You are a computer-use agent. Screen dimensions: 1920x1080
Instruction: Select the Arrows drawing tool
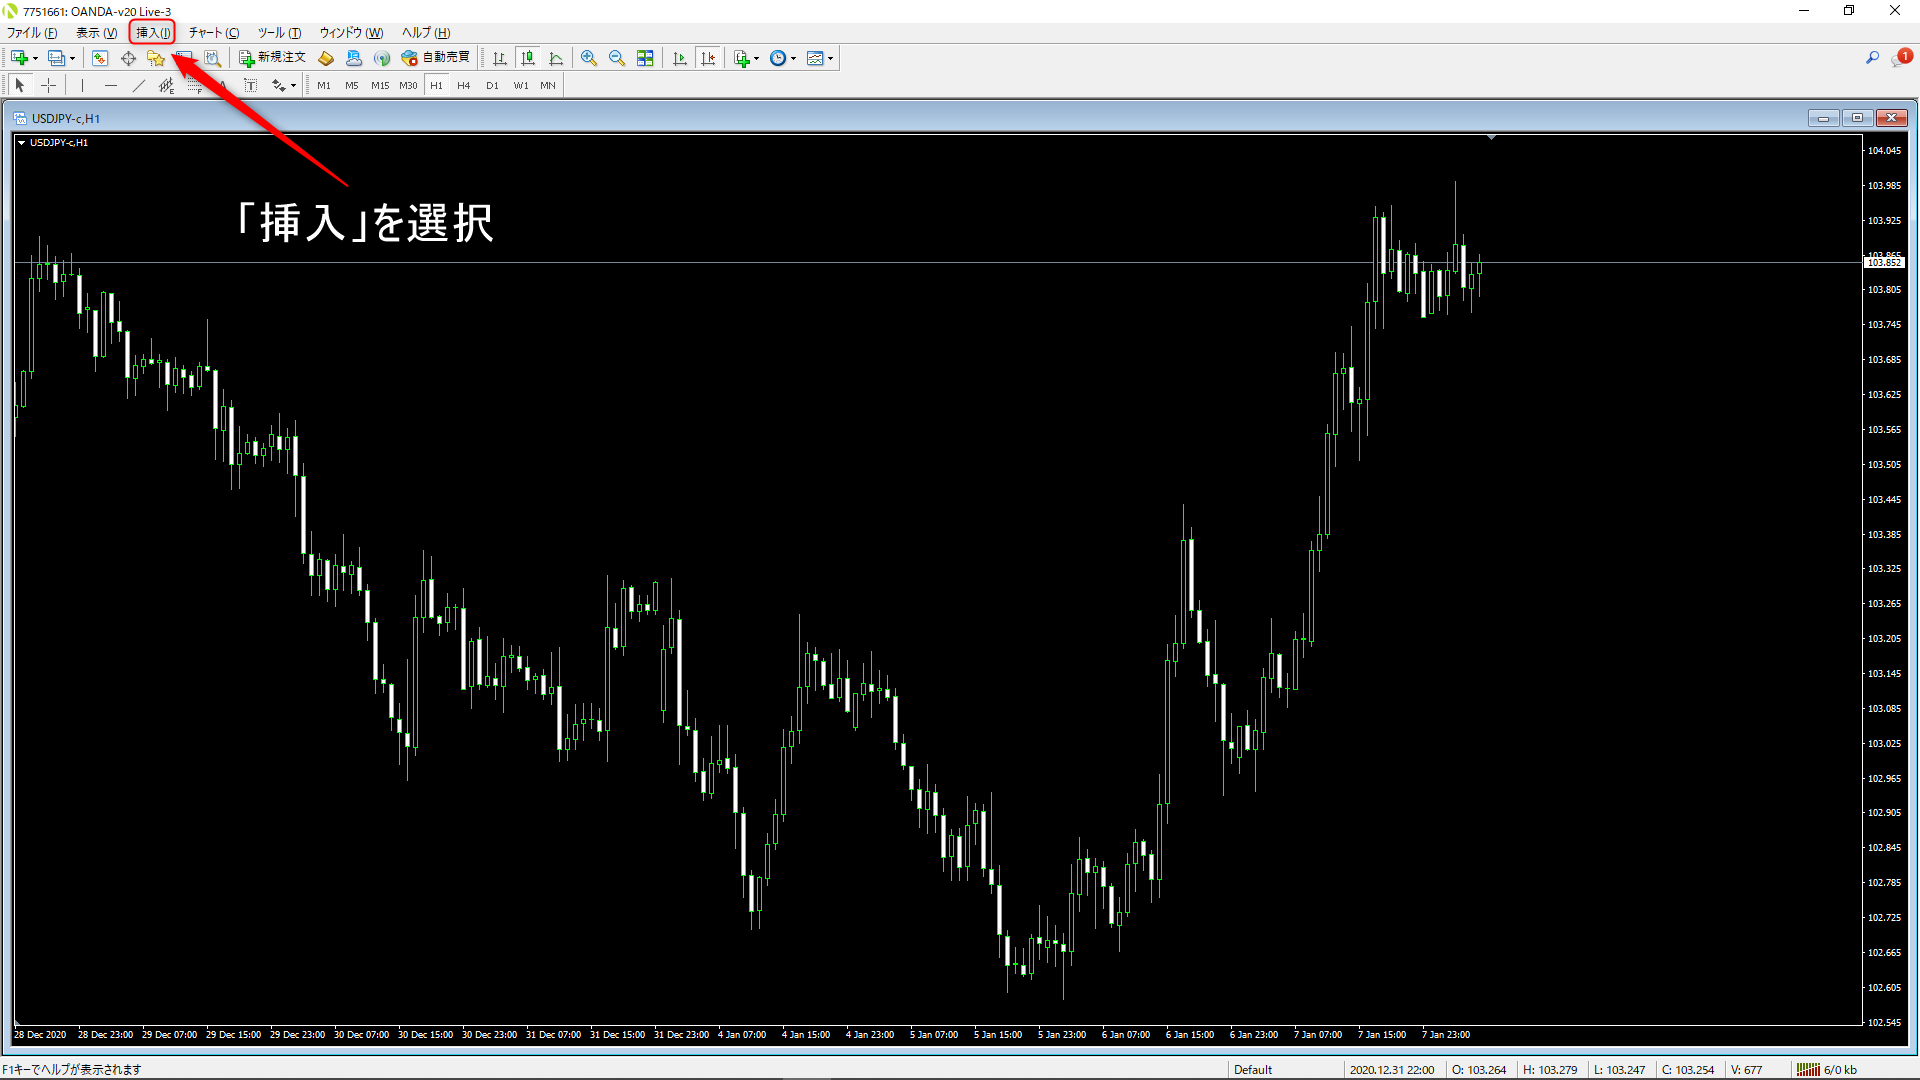click(278, 86)
